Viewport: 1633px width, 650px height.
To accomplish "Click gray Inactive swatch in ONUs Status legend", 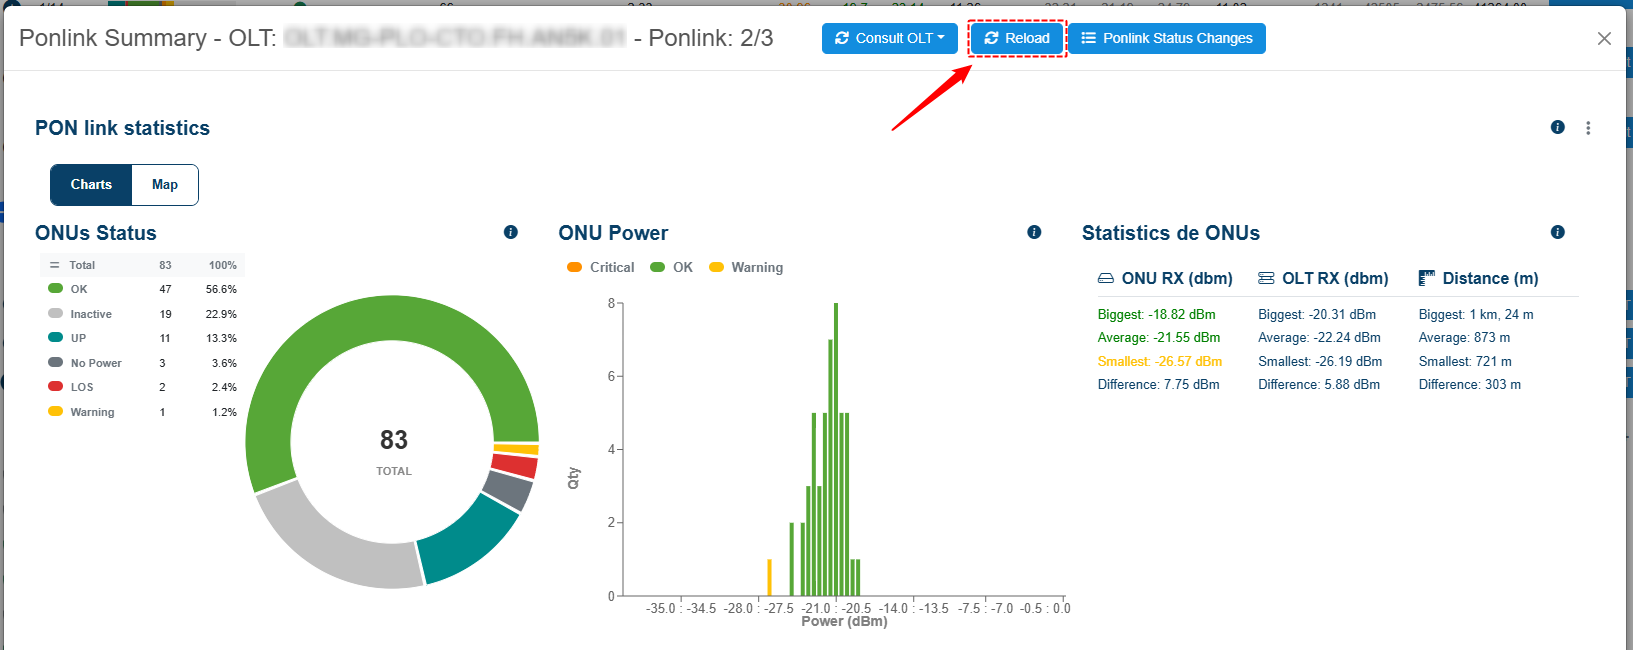I will coord(56,313).
